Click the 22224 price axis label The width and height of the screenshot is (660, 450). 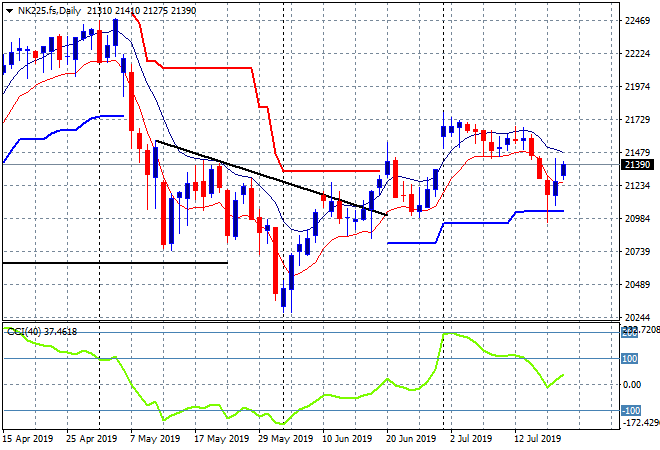(x=637, y=53)
